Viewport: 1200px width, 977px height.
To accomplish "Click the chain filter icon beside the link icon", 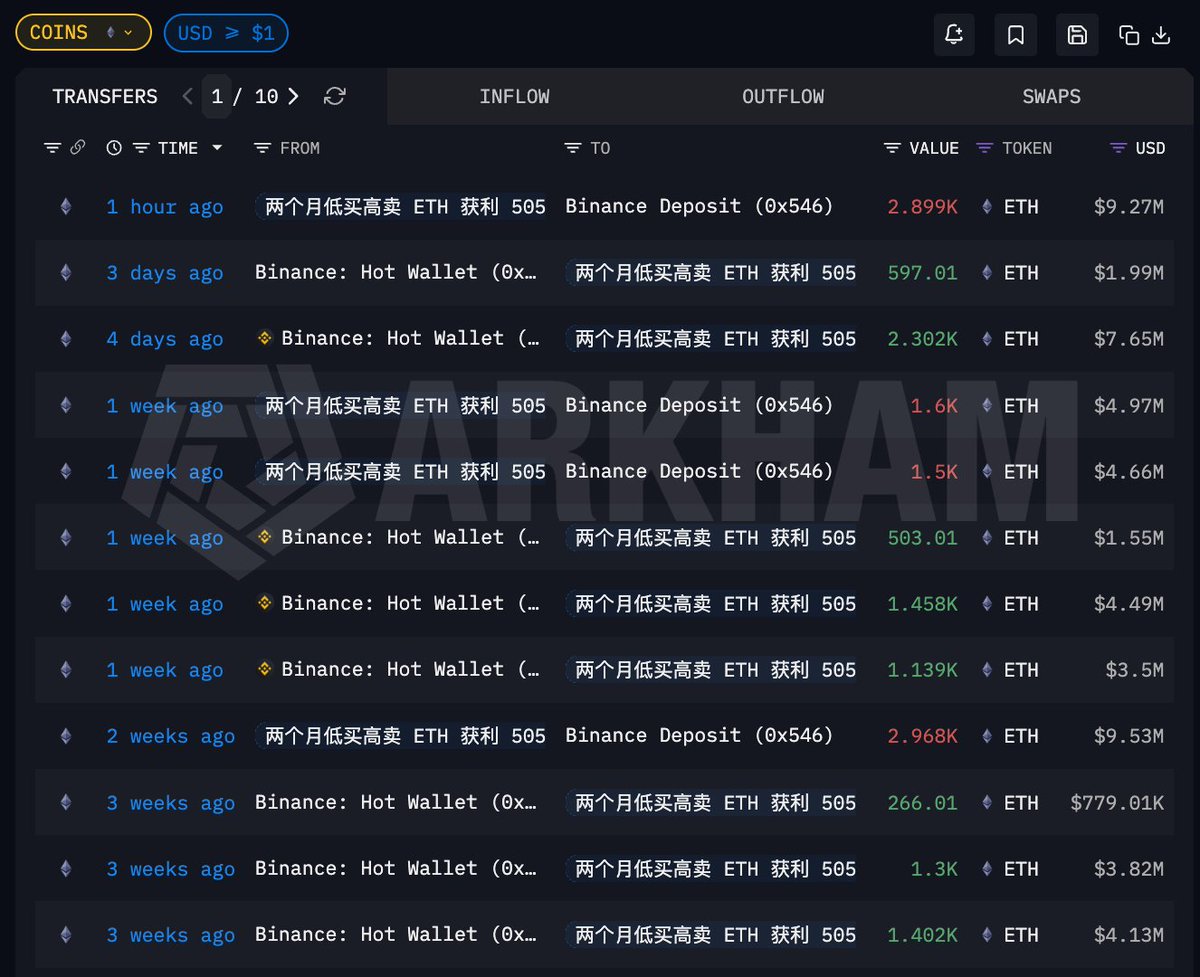I will (53, 148).
